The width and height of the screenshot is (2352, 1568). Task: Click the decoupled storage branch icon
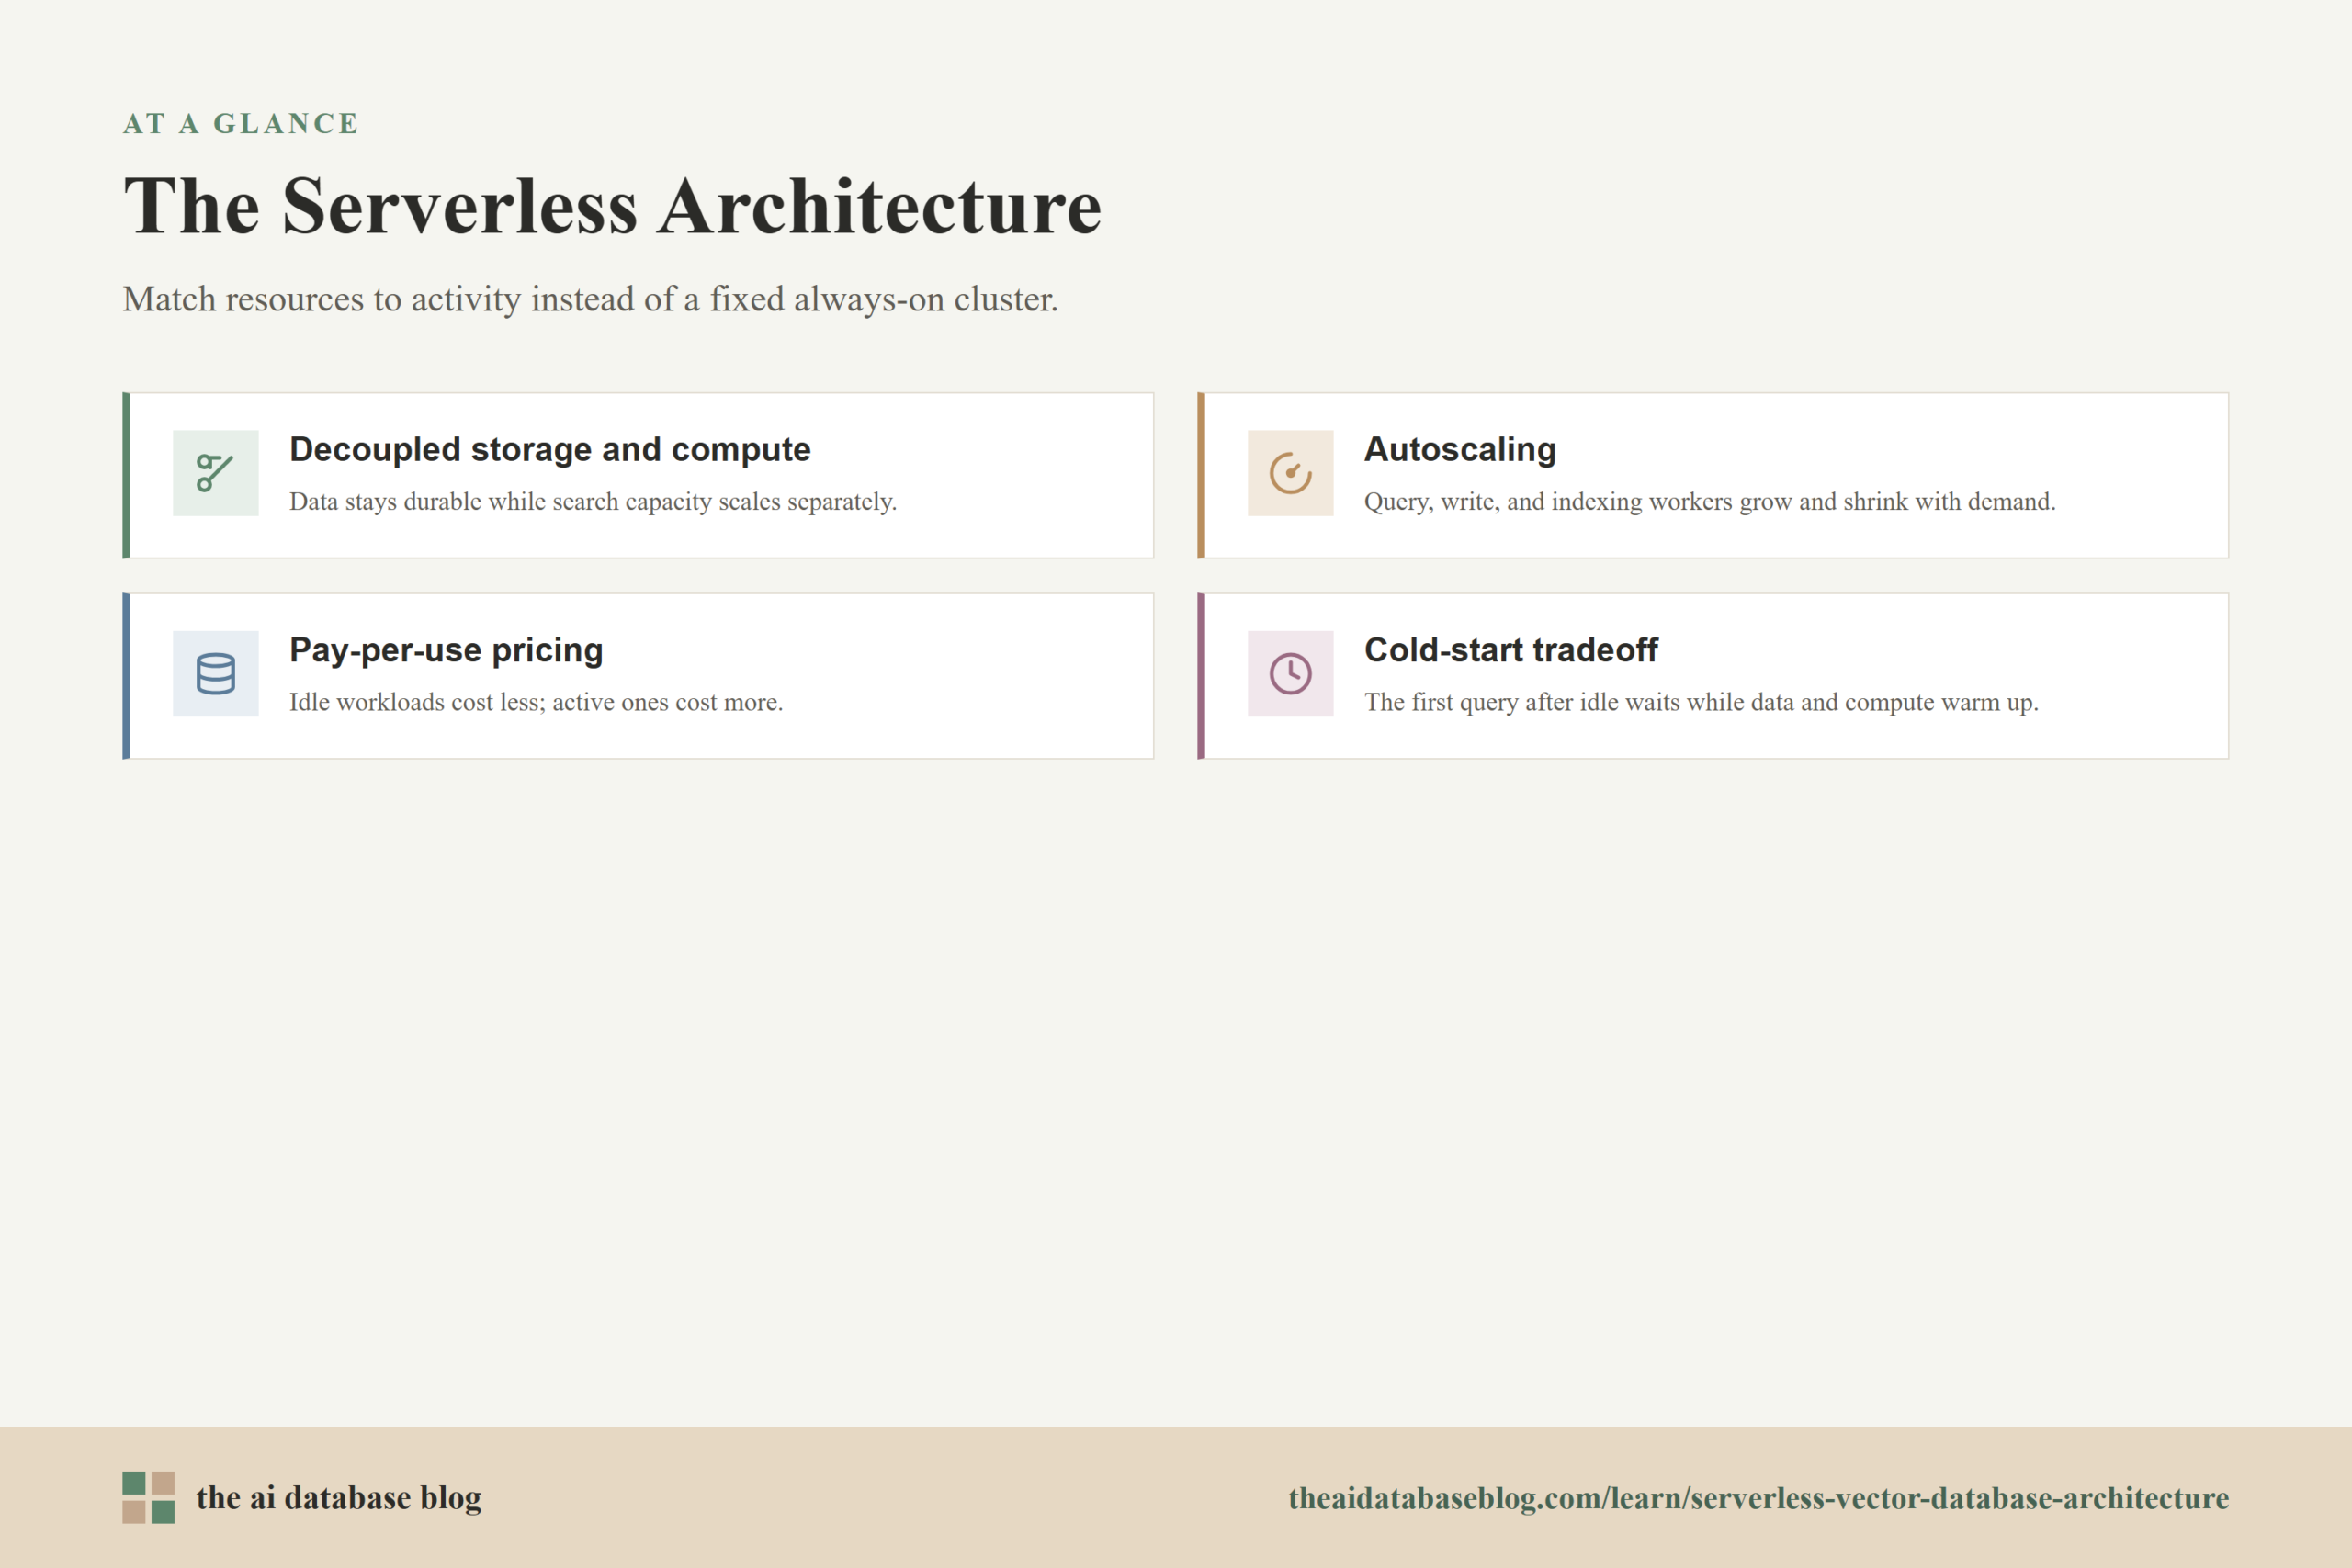[215, 473]
